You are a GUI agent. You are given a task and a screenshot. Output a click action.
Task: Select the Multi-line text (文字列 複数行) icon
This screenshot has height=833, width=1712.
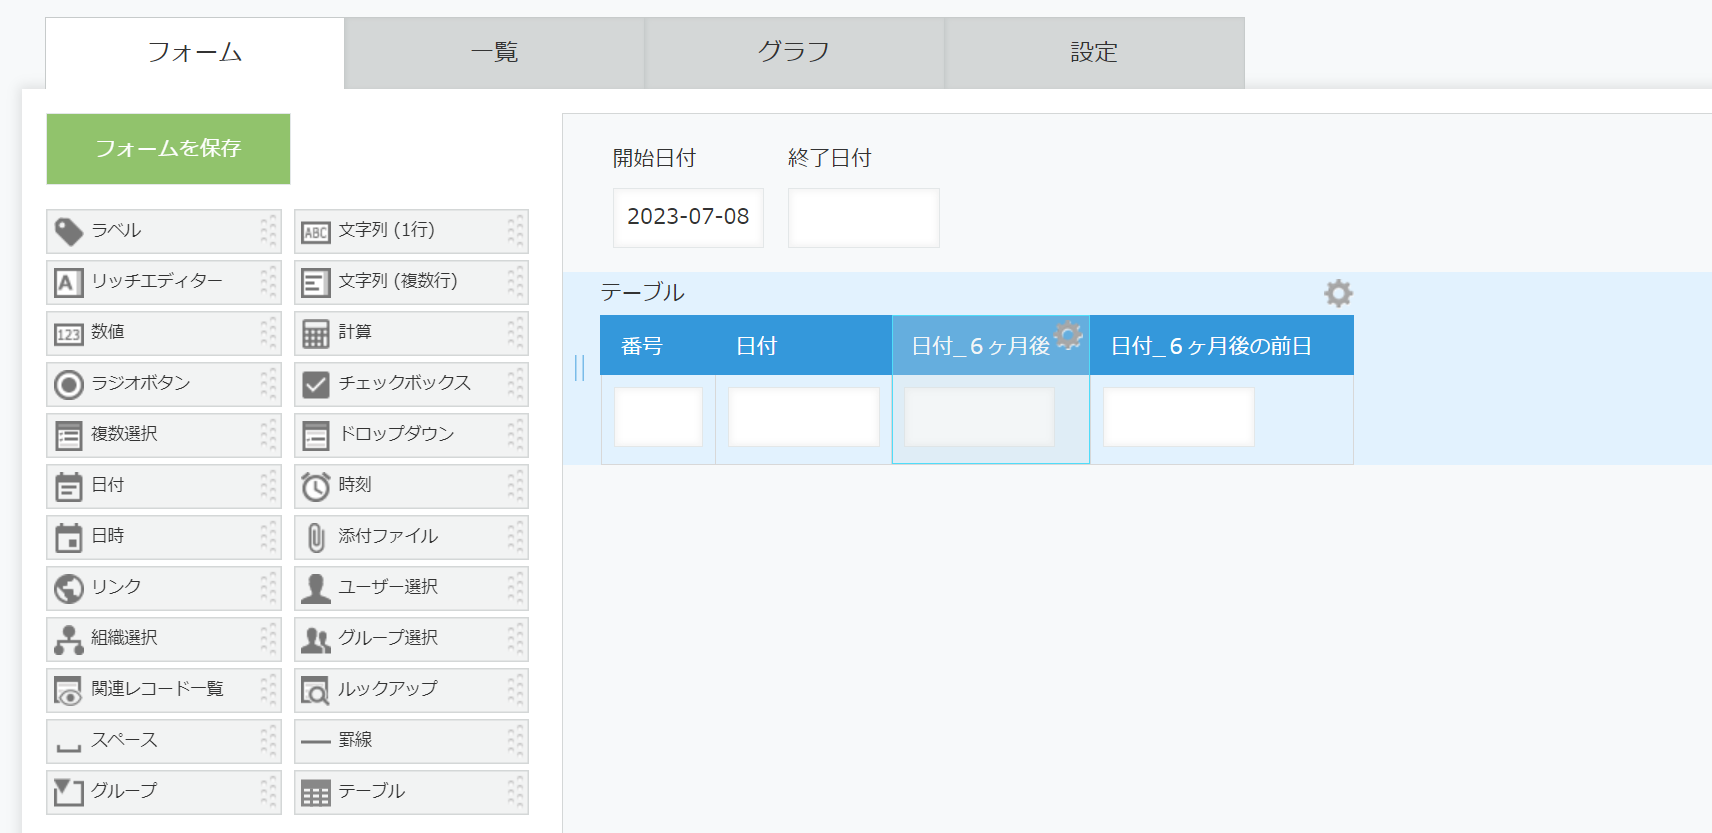[316, 282]
